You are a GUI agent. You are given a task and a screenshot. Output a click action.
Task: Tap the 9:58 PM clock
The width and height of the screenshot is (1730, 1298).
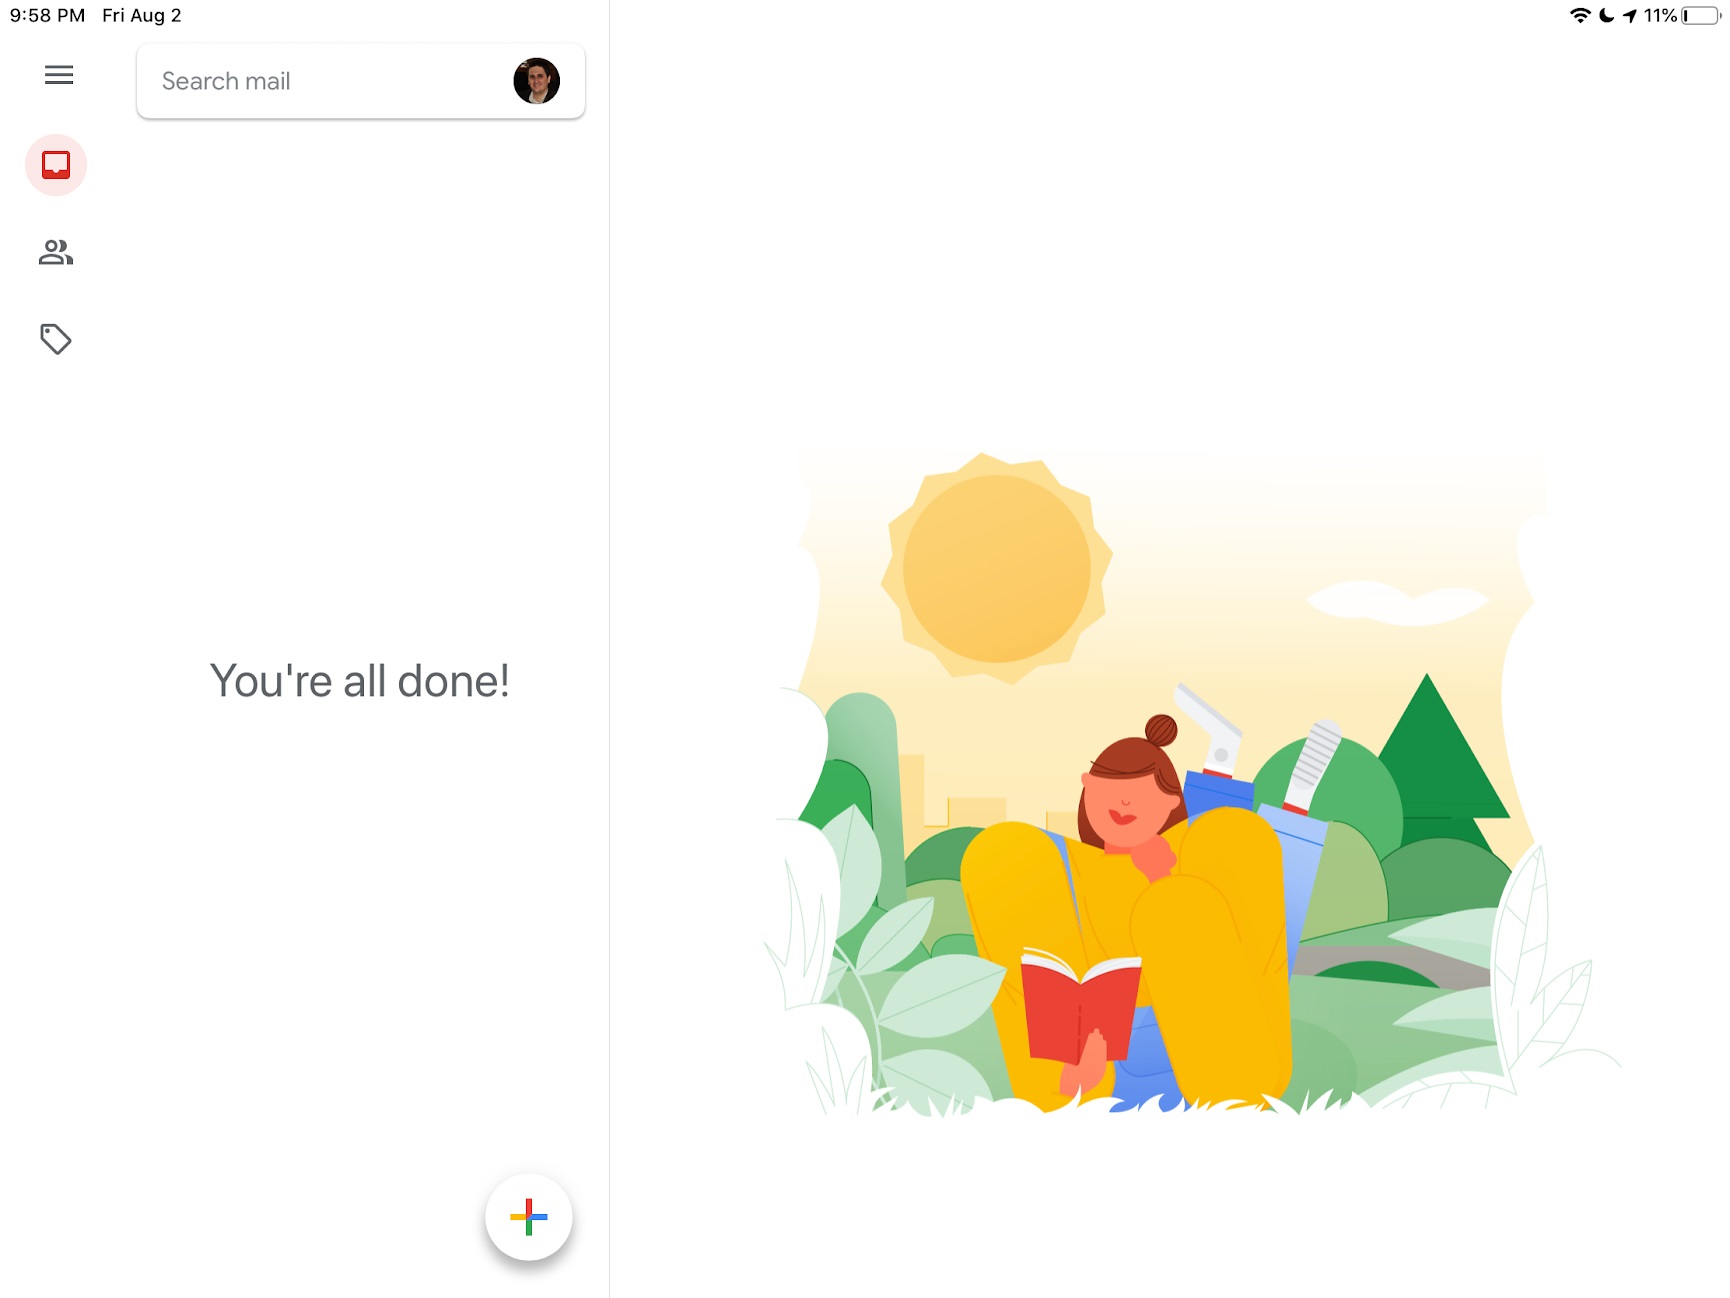[x=47, y=15]
